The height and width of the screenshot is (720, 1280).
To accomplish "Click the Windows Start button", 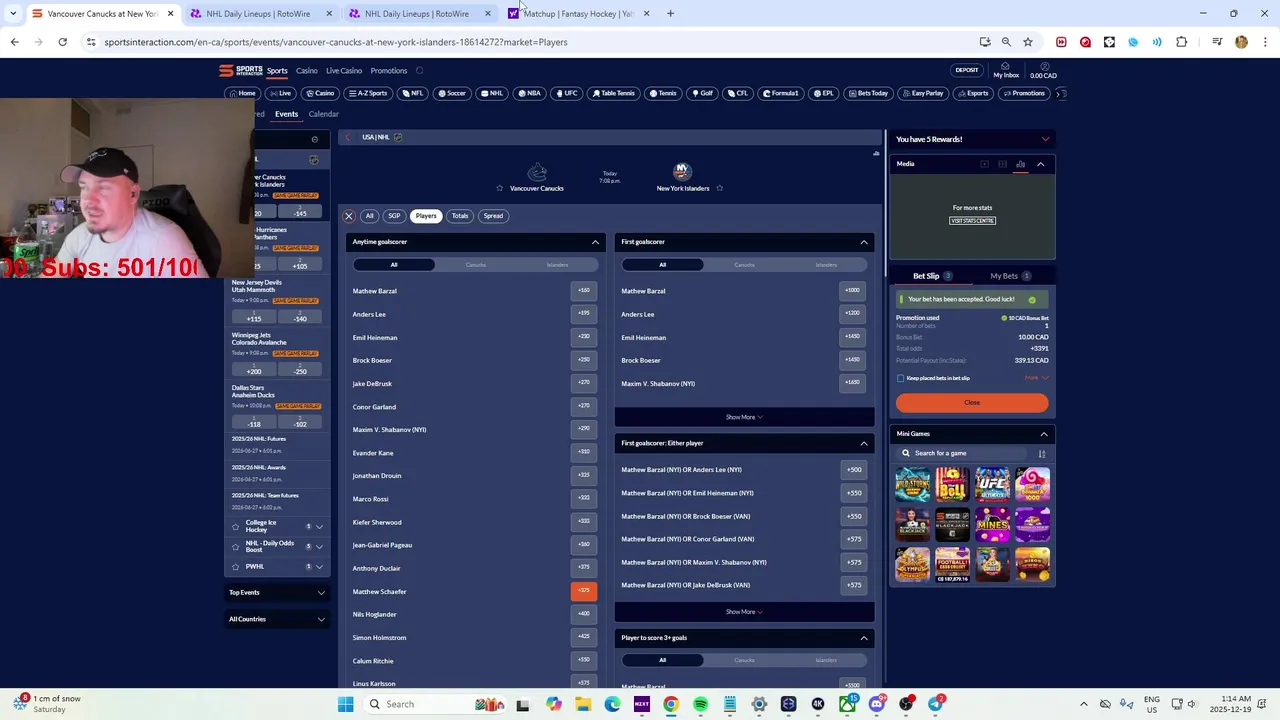I will (x=345, y=704).
